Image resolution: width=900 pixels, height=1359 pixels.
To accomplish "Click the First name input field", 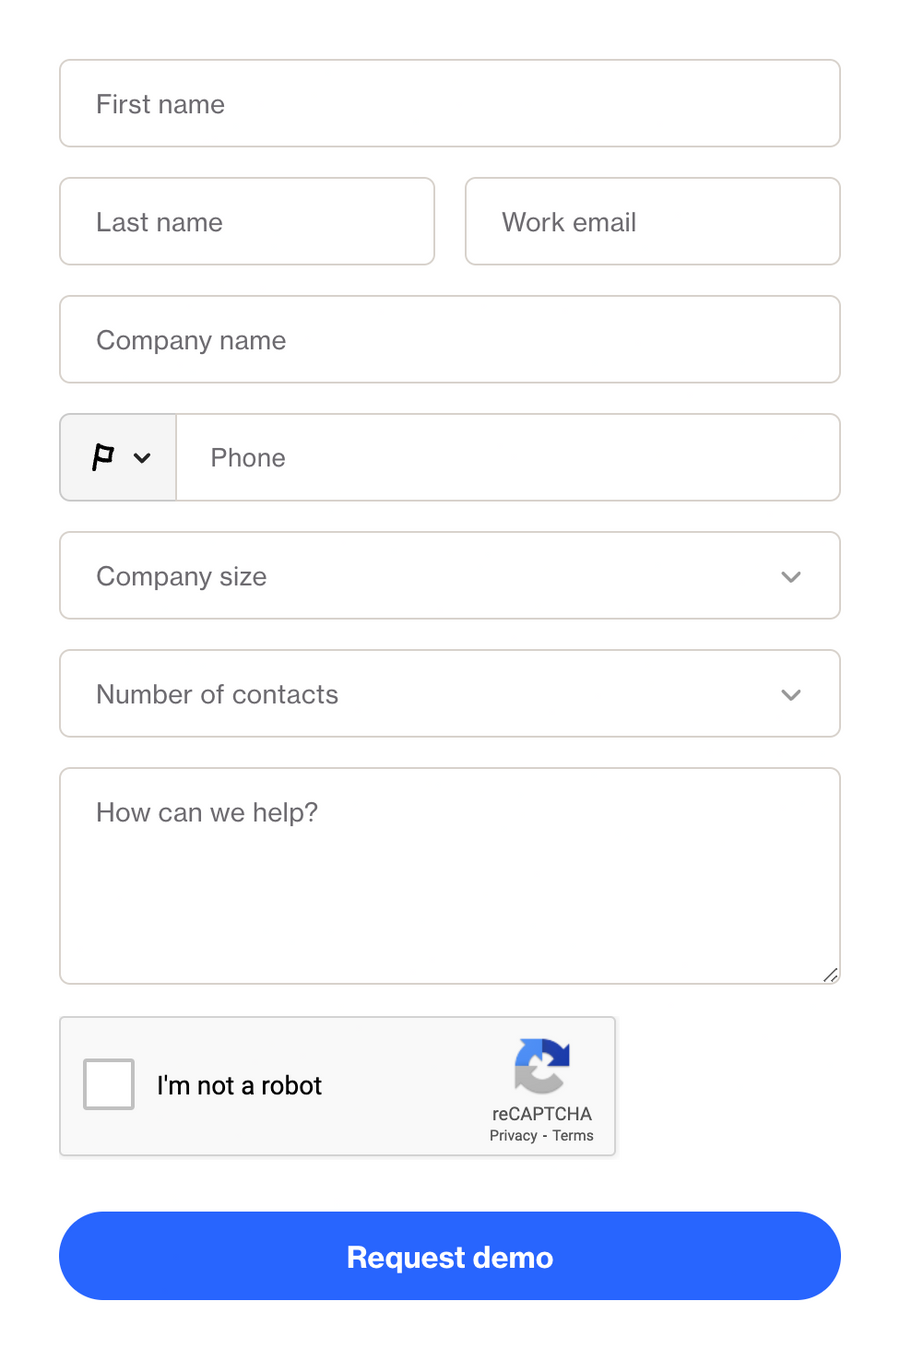I will coord(450,103).
